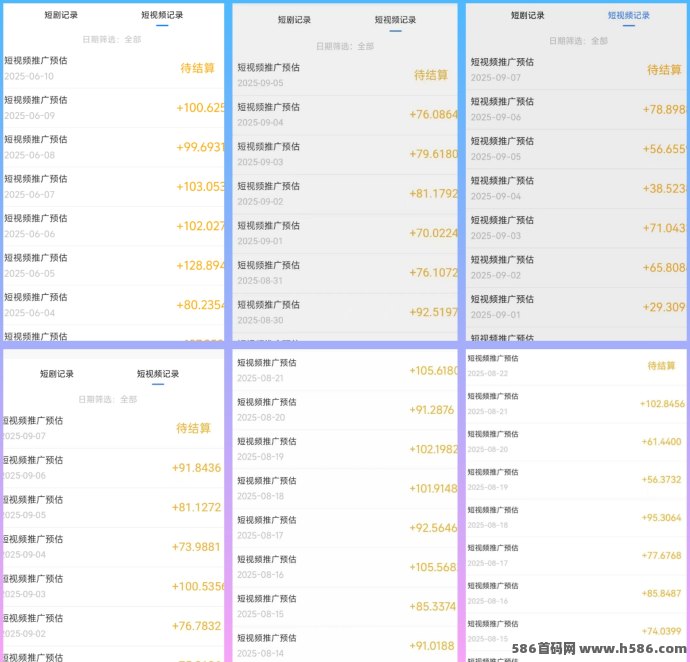Tap the +56.3732 amount
The image size is (690, 662).
661,479
